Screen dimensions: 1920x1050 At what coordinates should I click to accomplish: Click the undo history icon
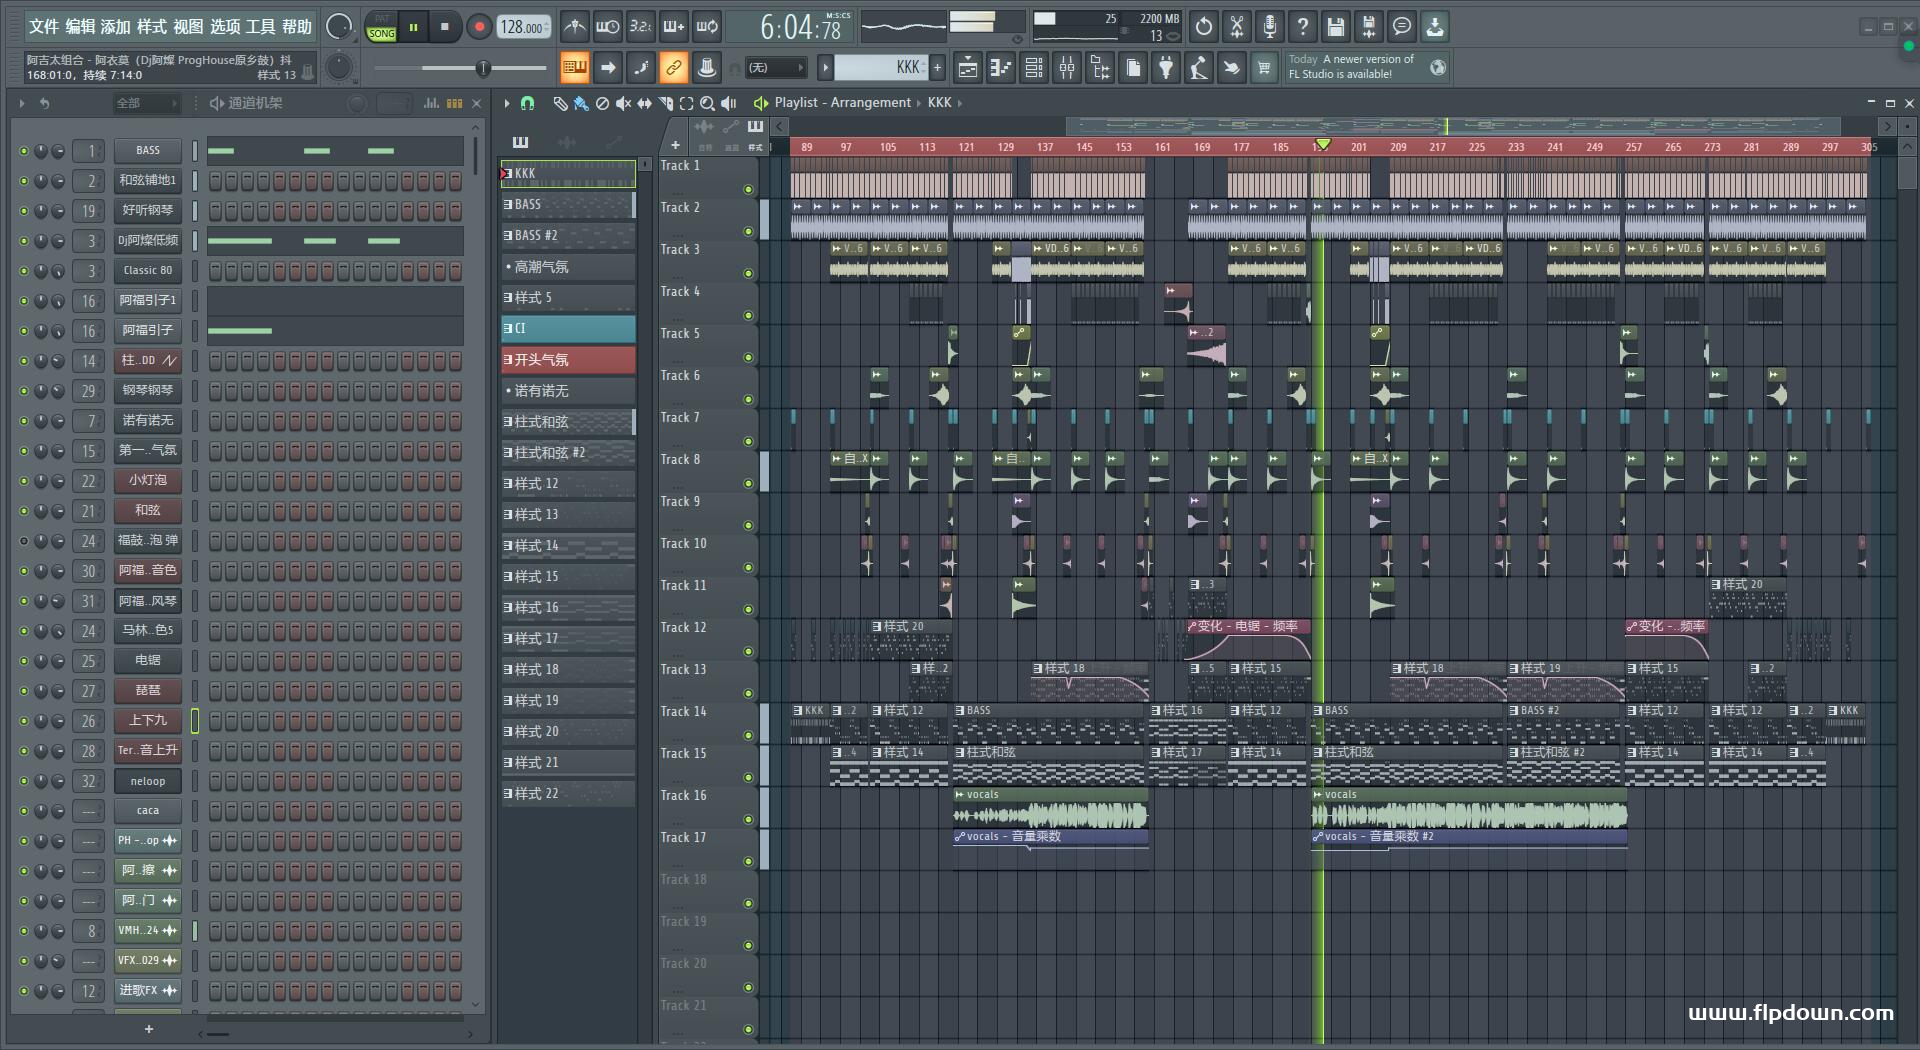1204,27
